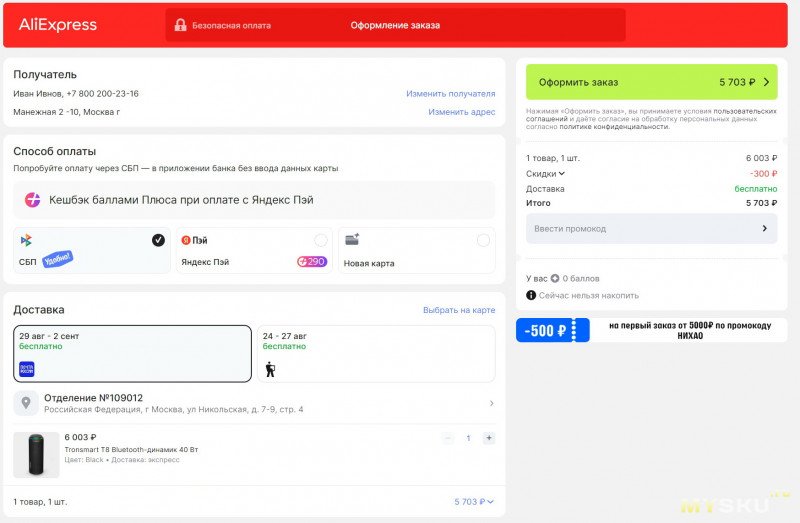Click the -500 ₽ promo banner НИХАО

point(652,330)
